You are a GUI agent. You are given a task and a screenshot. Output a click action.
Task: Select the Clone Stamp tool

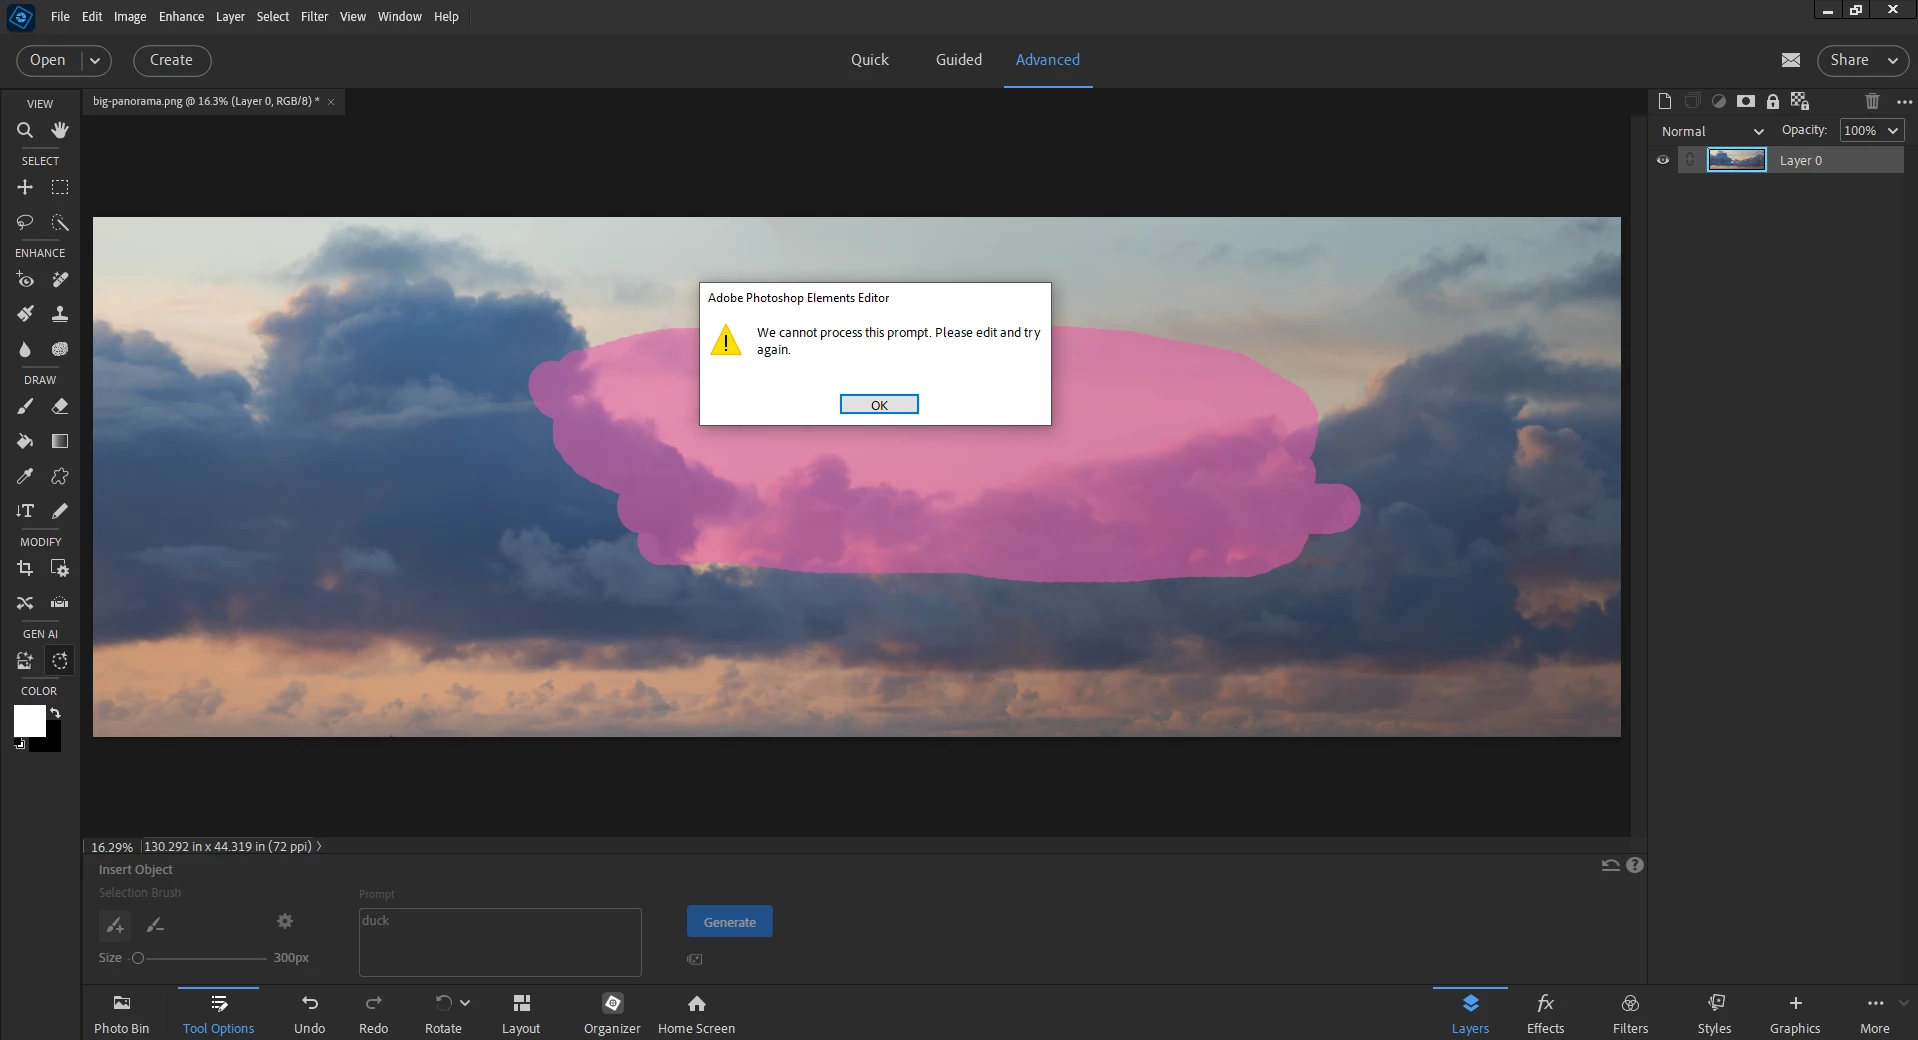pyautogui.click(x=60, y=314)
